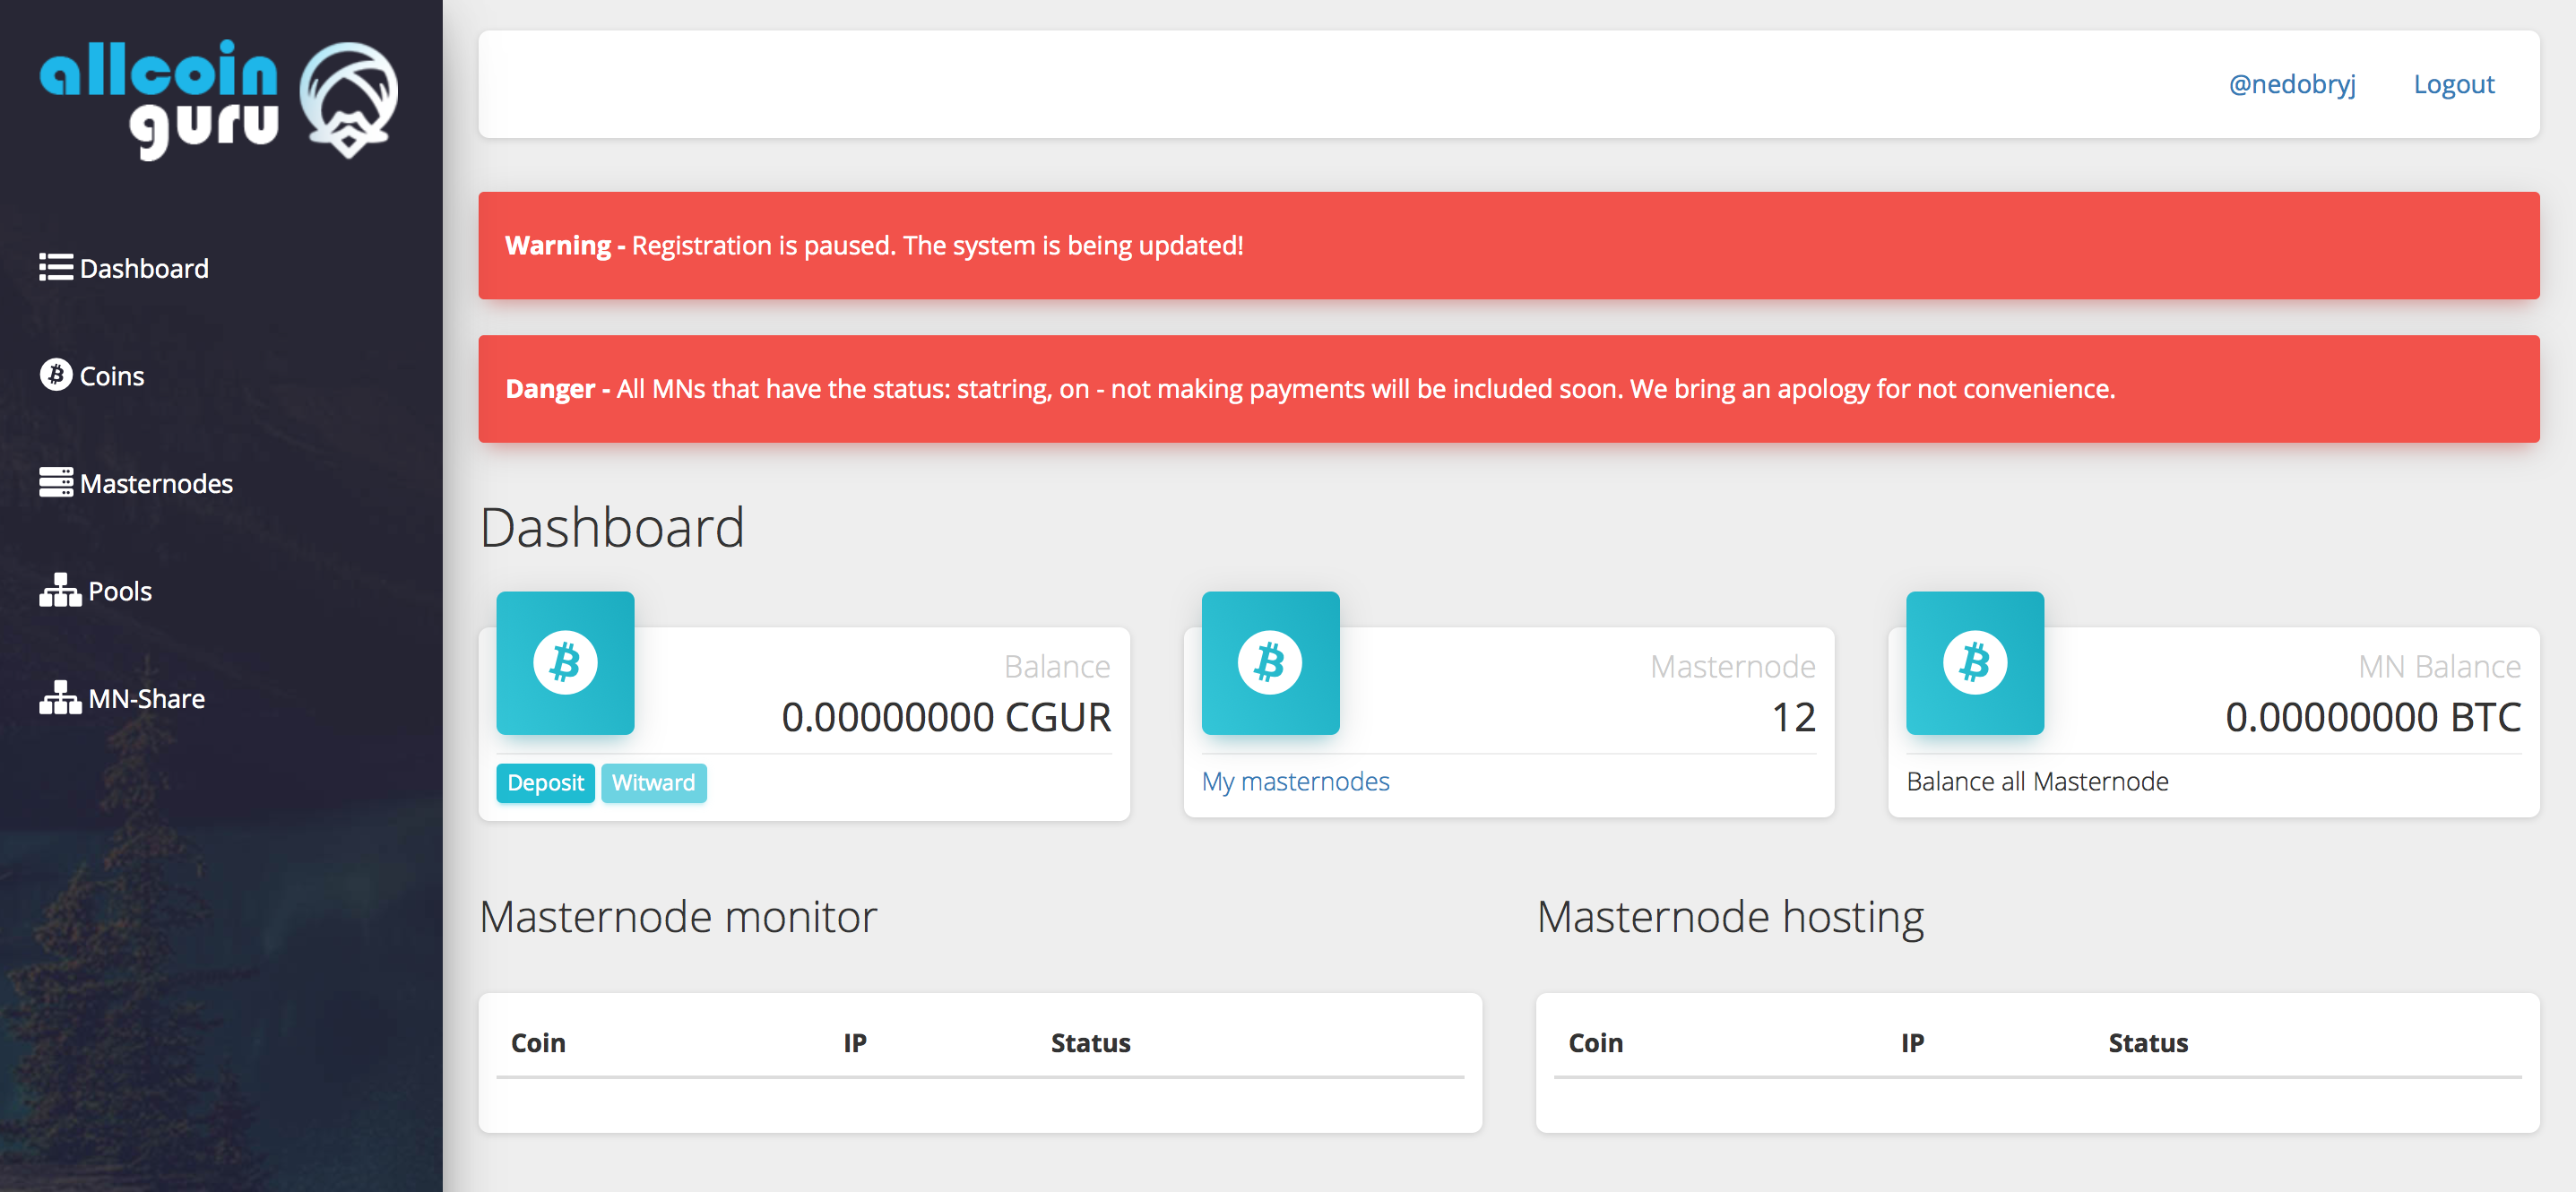Click the Masternode label on middle card
The image size is (2576, 1192).
pyautogui.click(x=1732, y=666)
